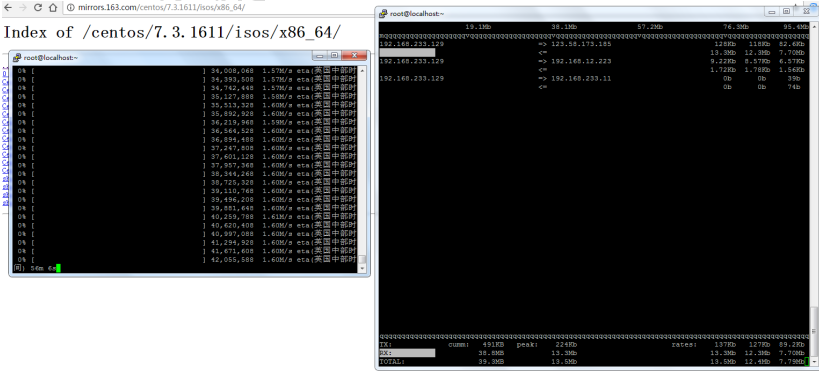The image size is (819, 374).
Task: Open the browser home page icon
Action: (x=53, y=8)
